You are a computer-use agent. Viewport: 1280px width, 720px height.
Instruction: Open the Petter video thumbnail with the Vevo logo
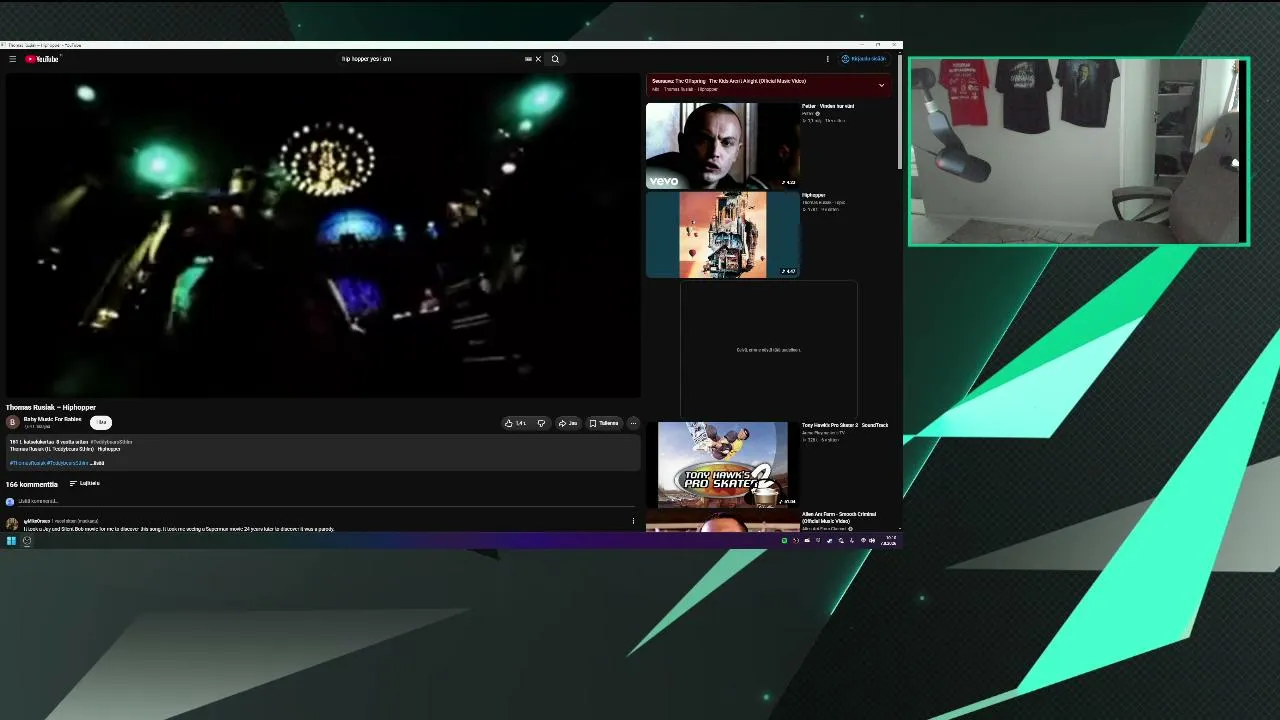[722, 146]
